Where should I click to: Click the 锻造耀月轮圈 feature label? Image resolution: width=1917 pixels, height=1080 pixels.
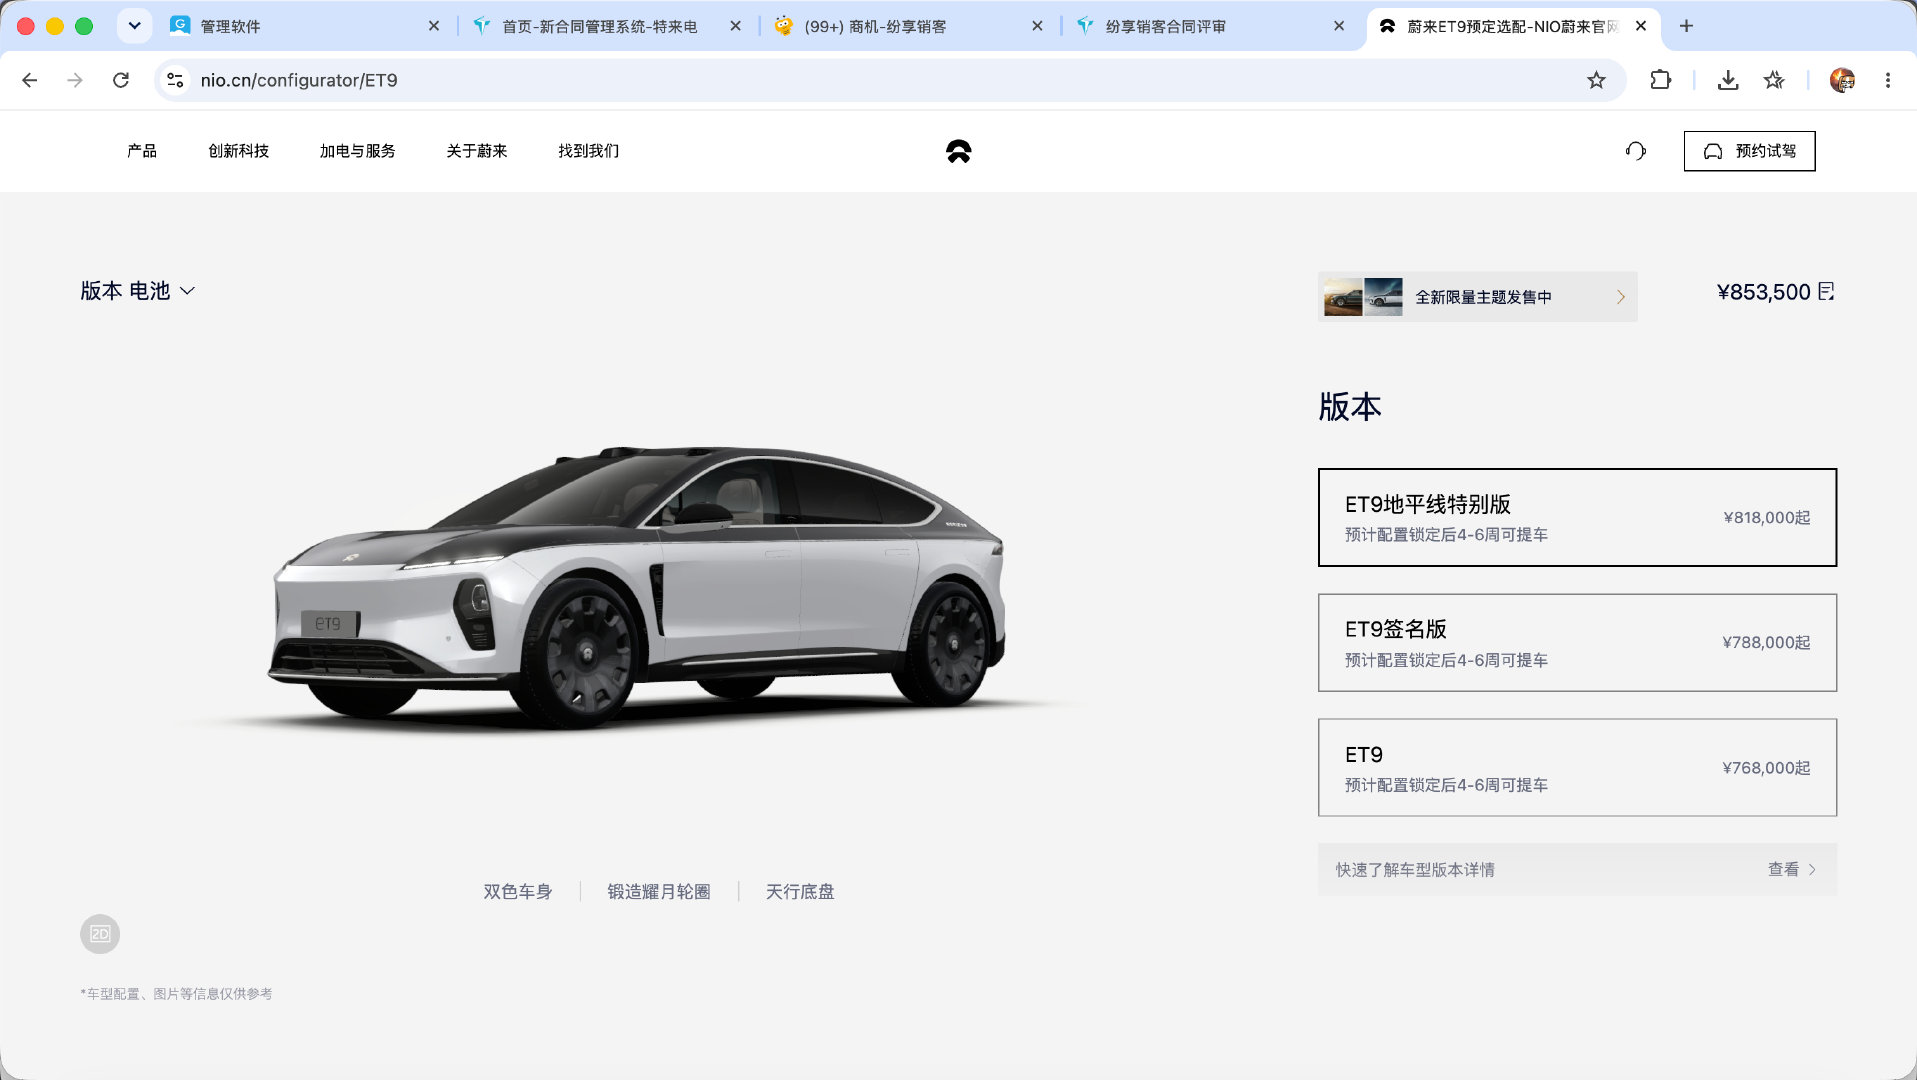[x=659, y=891]
